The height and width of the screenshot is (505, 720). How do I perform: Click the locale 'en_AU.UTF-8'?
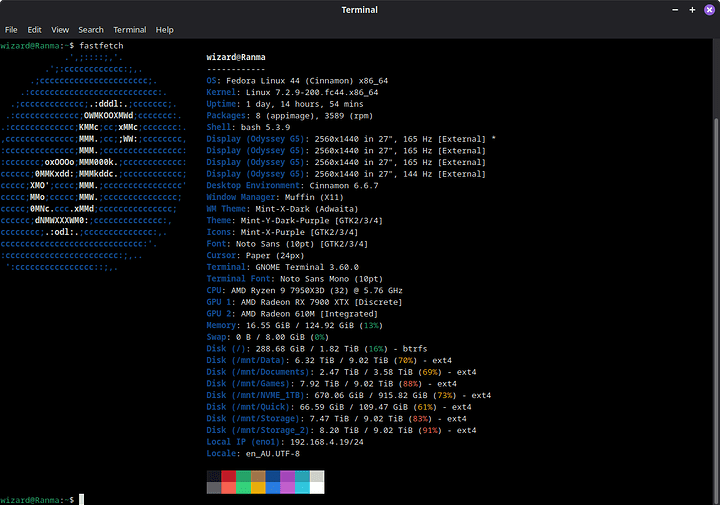tap(273, 454)
